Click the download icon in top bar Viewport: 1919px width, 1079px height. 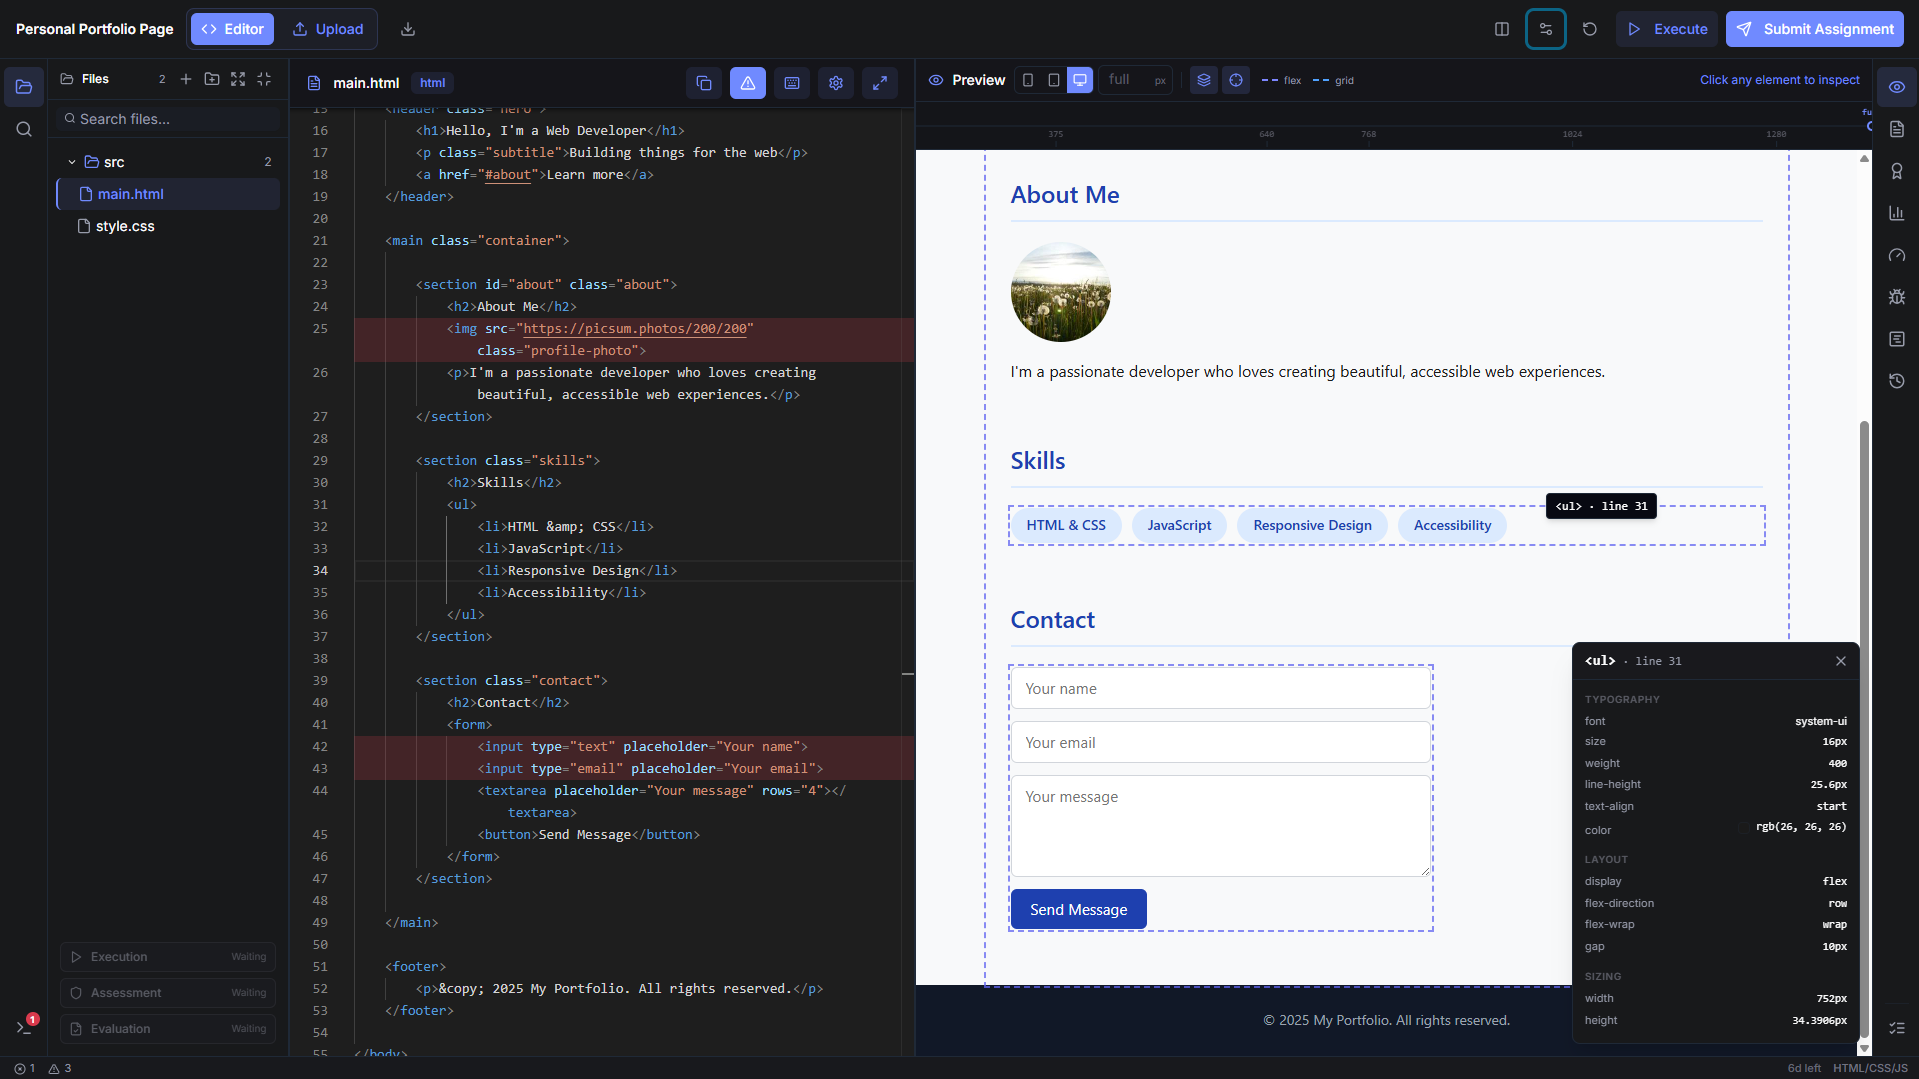click(x=408, y=29)
